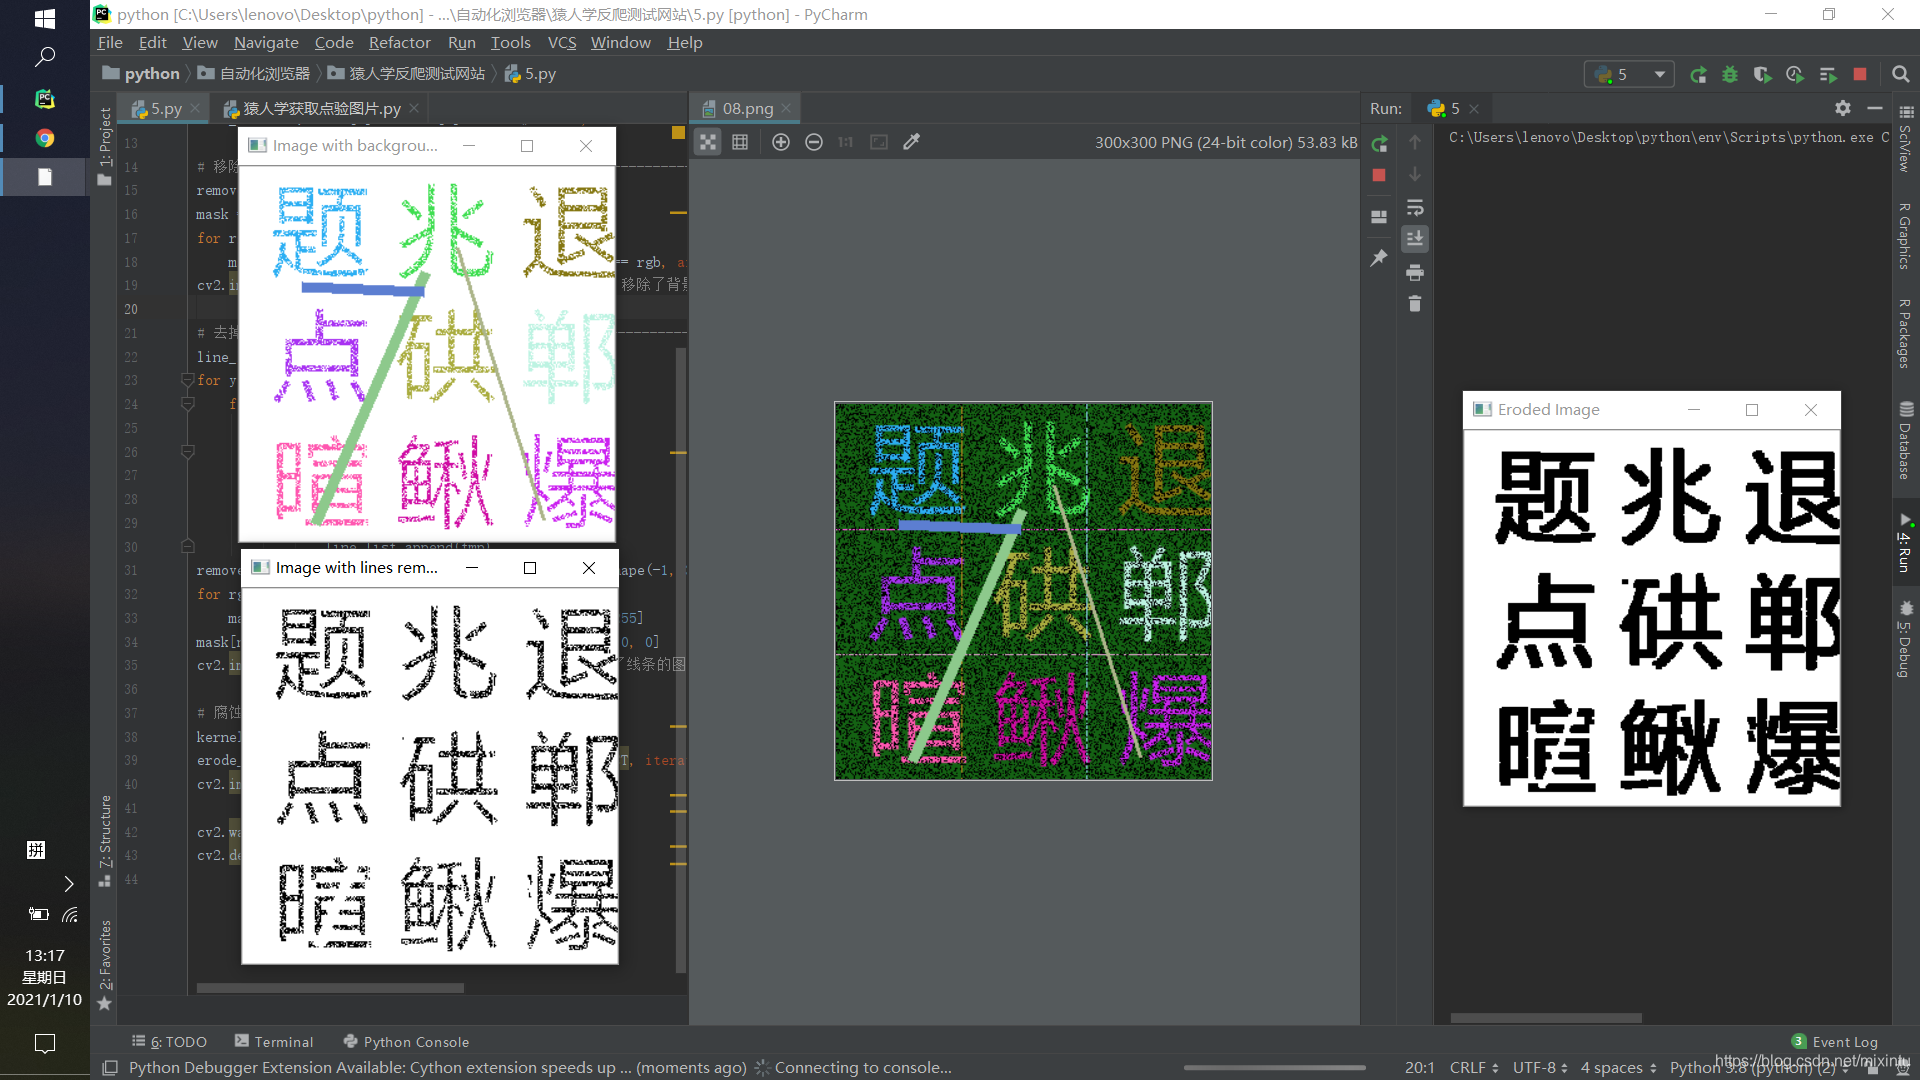1920x1080 pixels.
Task: Clear the Run console output
Action: pyautogui.click(x=1415, y=303)
